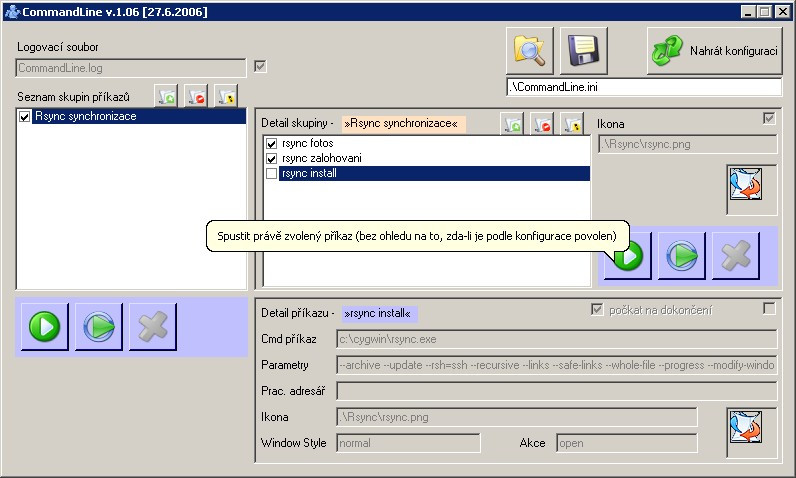This screenshot has height=478, width=796.
Task: Delete group icon next to Seznam skupin příkazů
Action: point(196,96)
